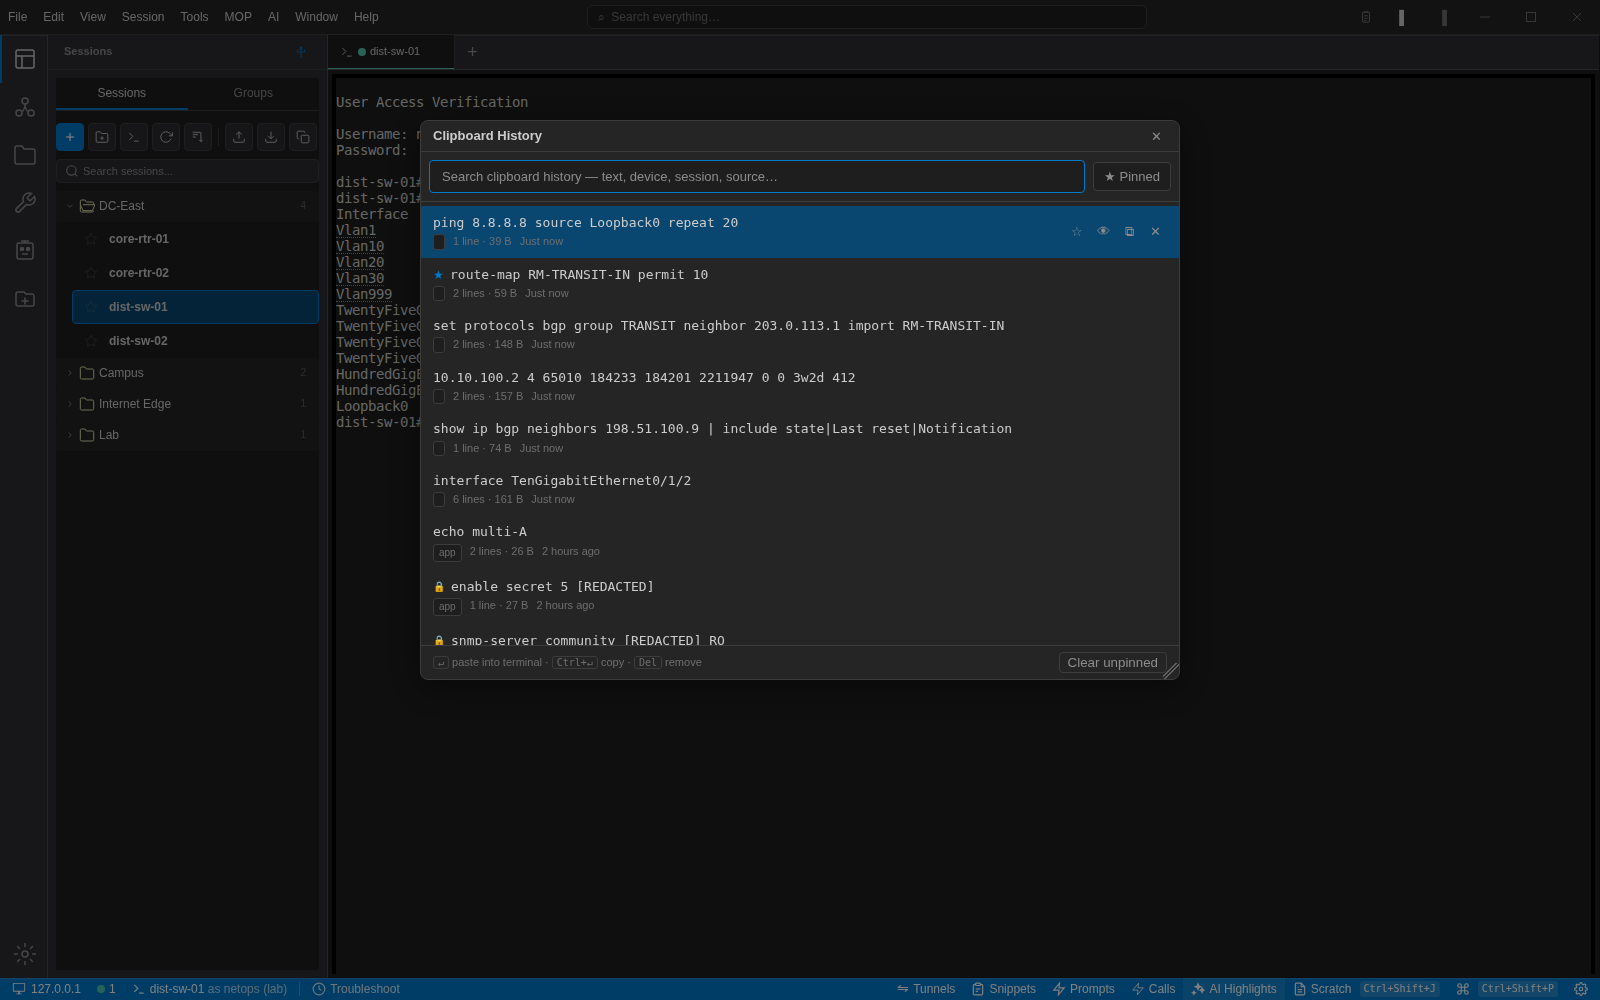1600x1000 pixels.
Task: Click the refresh sessions icon
Action: (166, 137)
